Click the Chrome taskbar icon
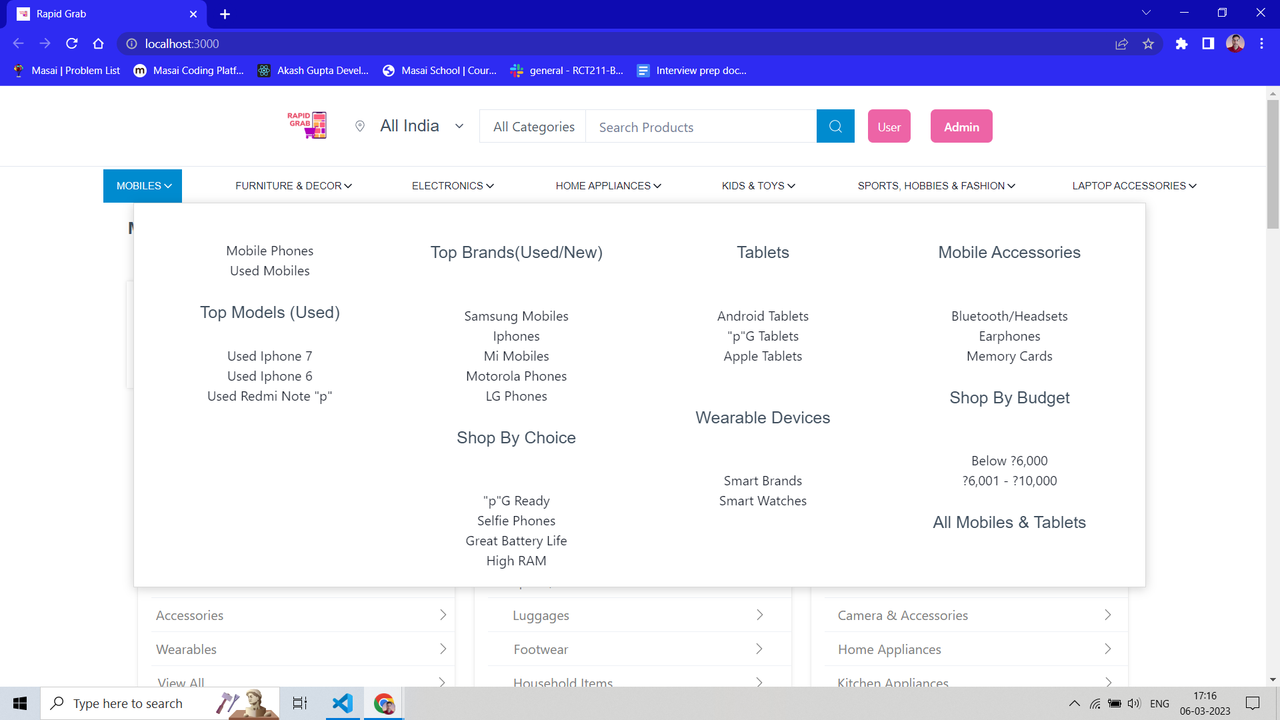Viewport: 1280px width, 720px height. click(384, 703)
